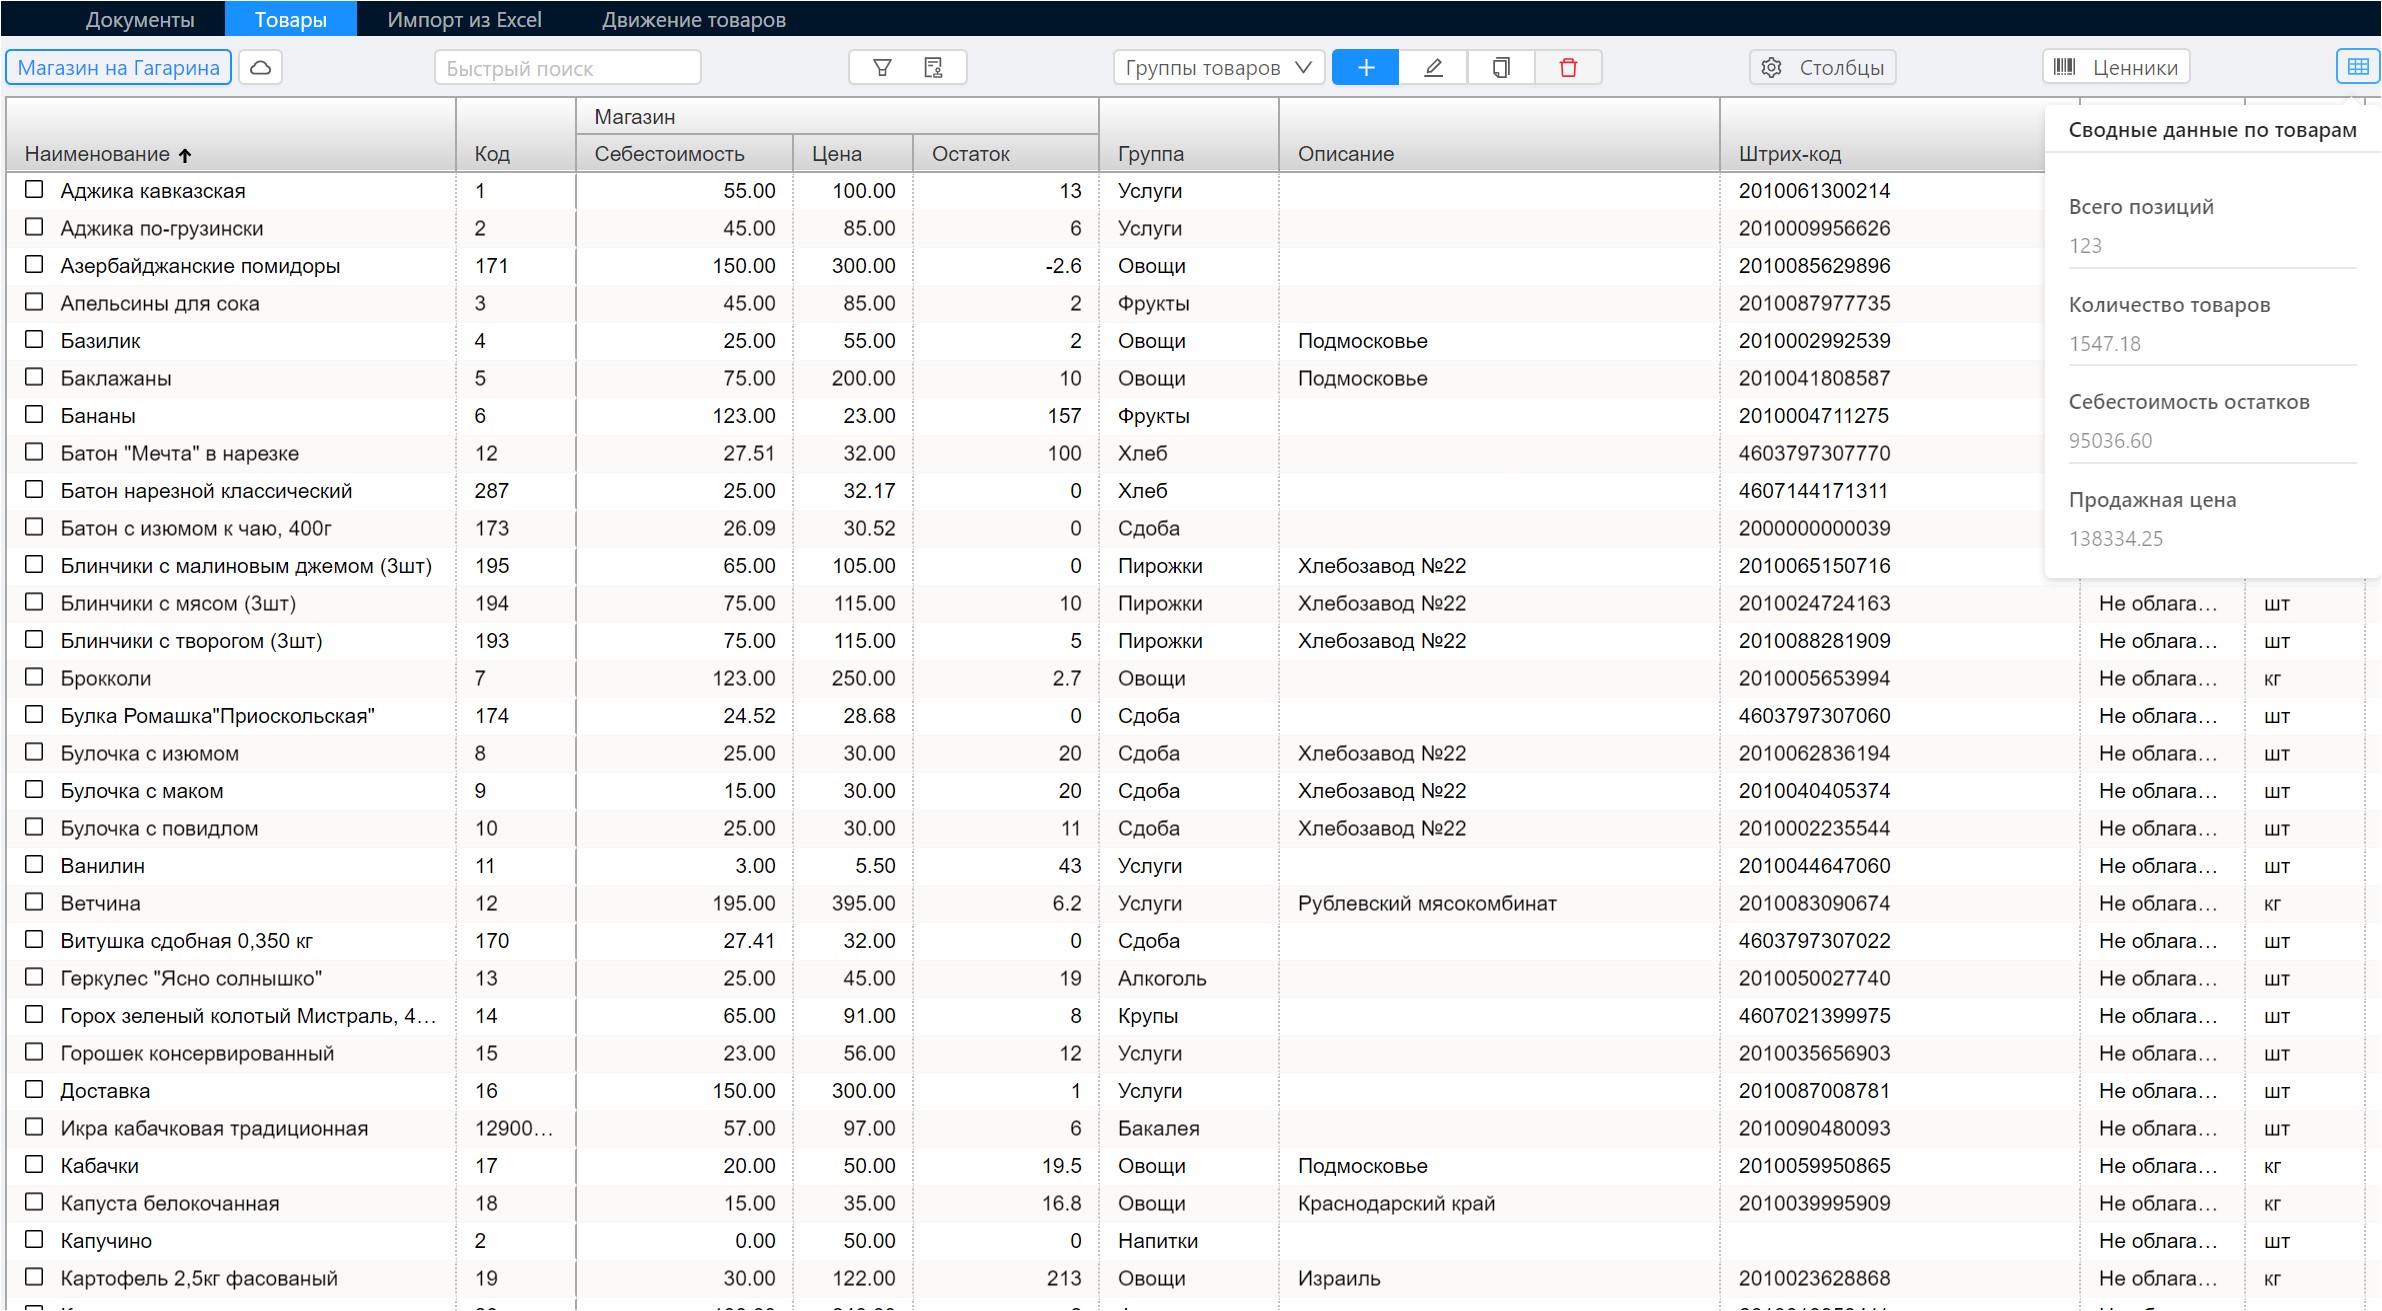Click the copy product icon
The height and width of the screenshot is (1311, 2382).
[1501, 67]
